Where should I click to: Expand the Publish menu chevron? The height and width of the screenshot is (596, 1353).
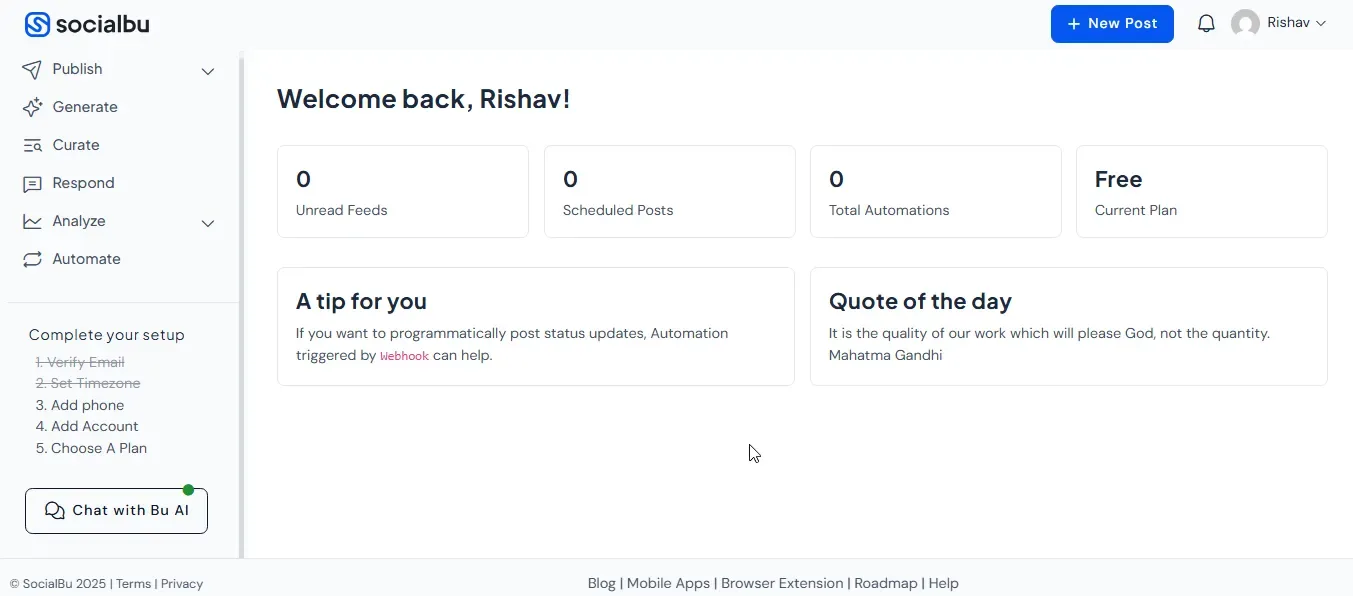click(x=208, y=71)
